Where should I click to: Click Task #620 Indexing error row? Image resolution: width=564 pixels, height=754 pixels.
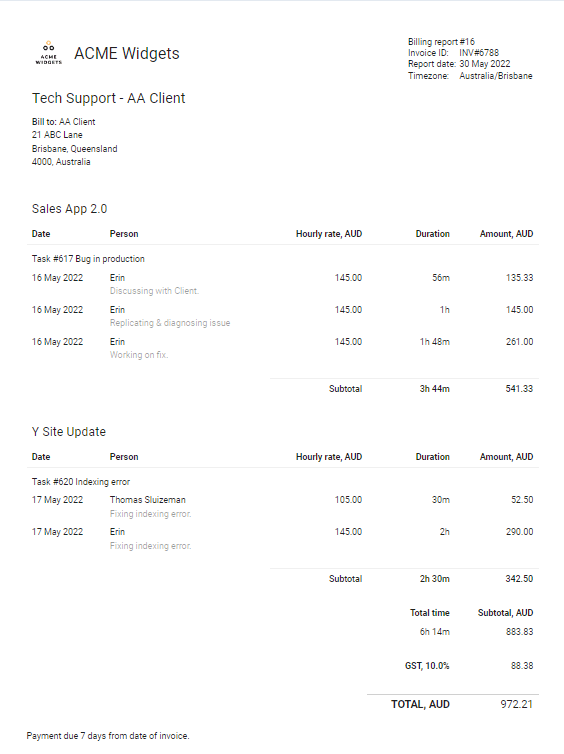click(x=283, y=482)
